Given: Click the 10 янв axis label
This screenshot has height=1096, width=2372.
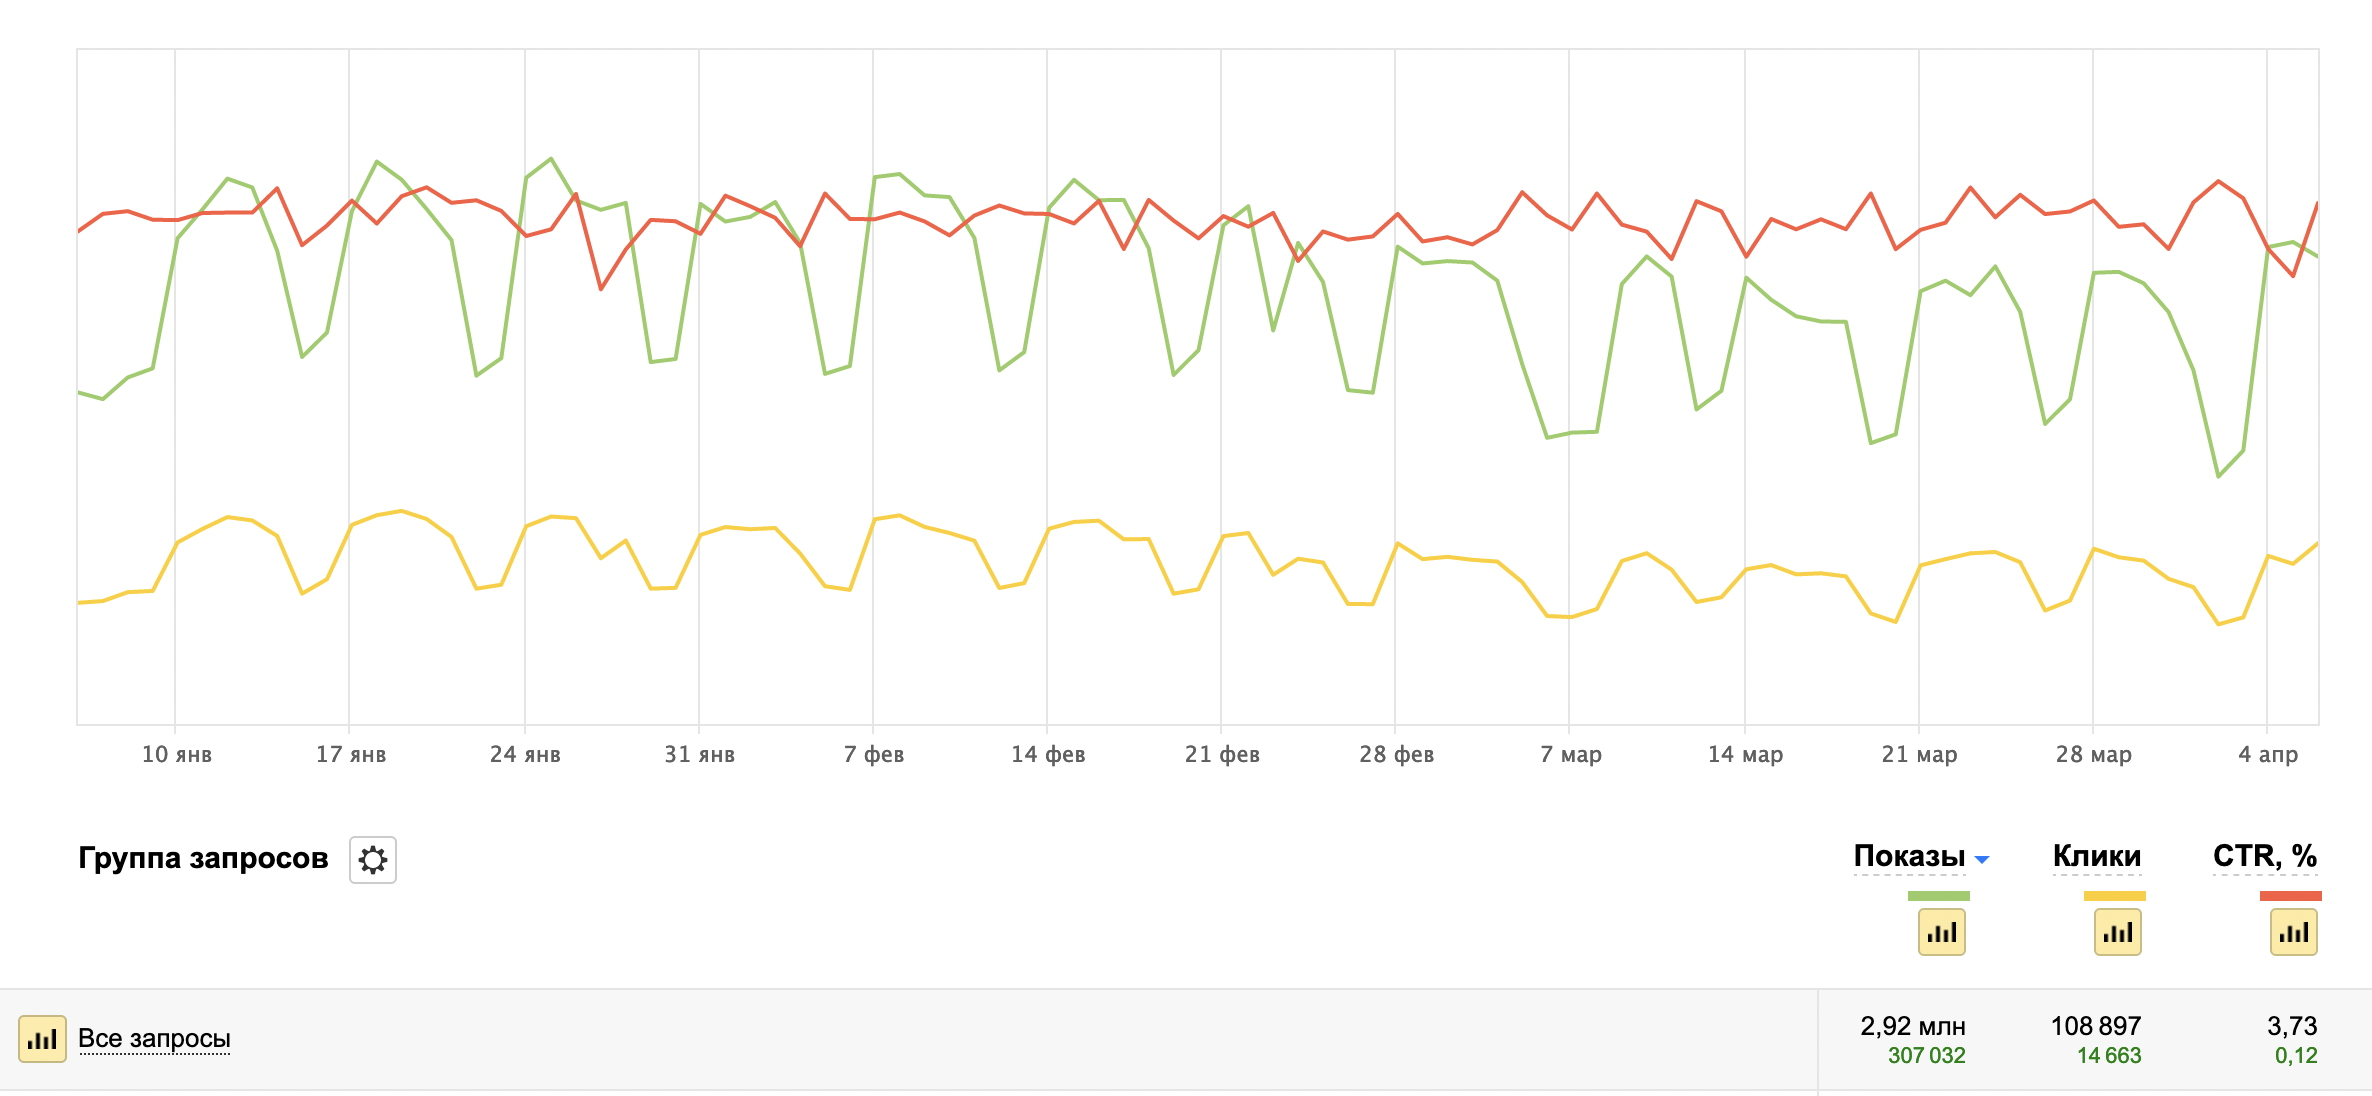Looking at the screenshot, I should coord(176,755).
